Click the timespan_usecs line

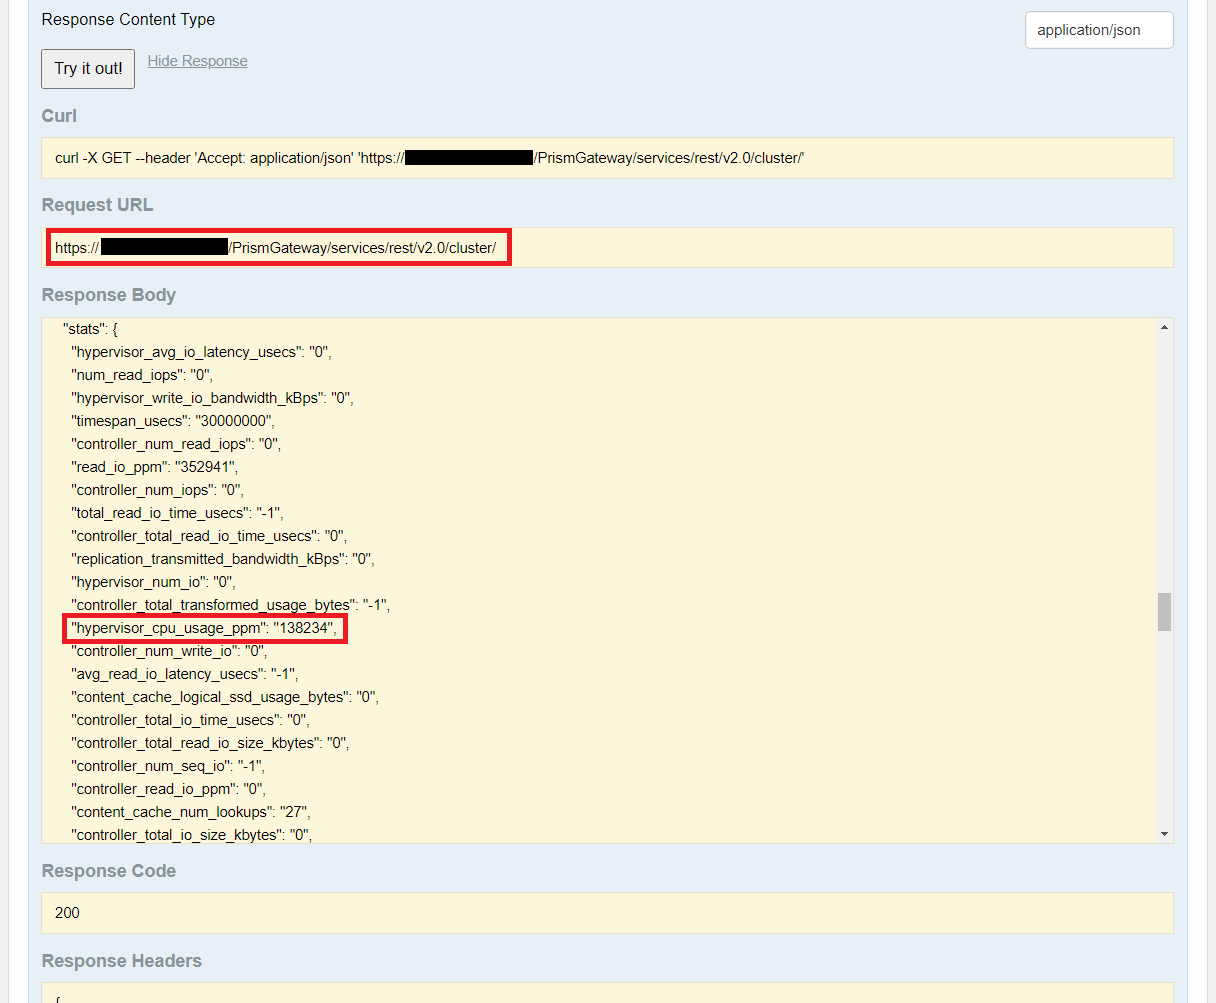[x=173, y=421]
